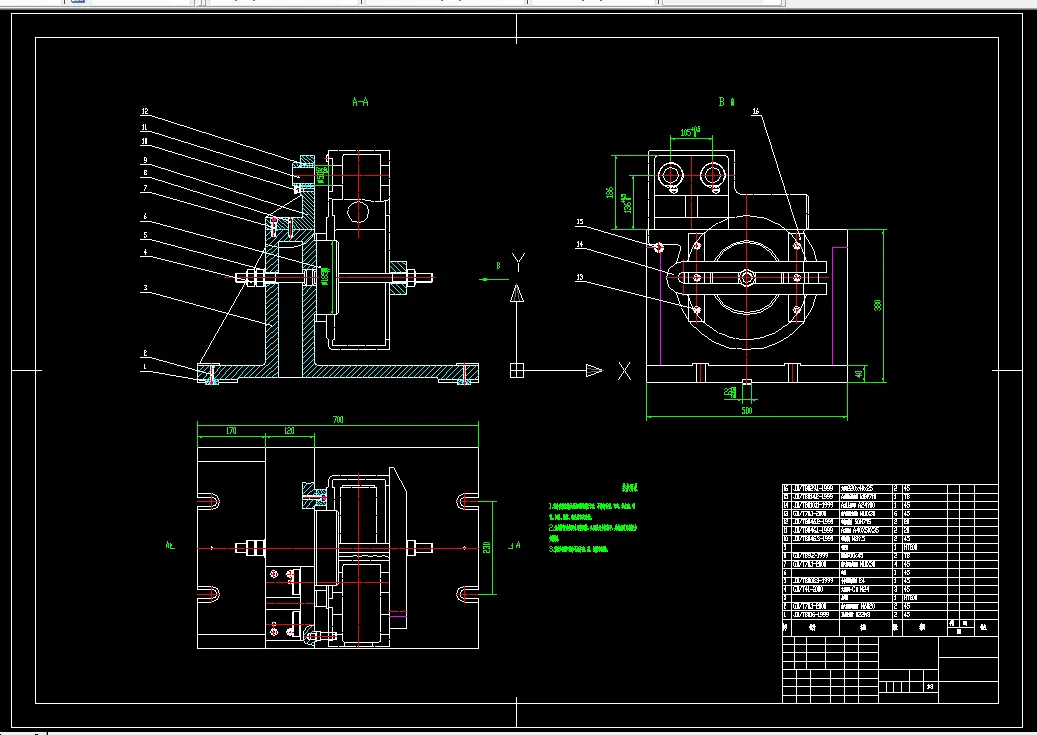Click the 105 toleranced dimension in B view
Screen dimensions: 1037x735
click(x=689, y=132)
